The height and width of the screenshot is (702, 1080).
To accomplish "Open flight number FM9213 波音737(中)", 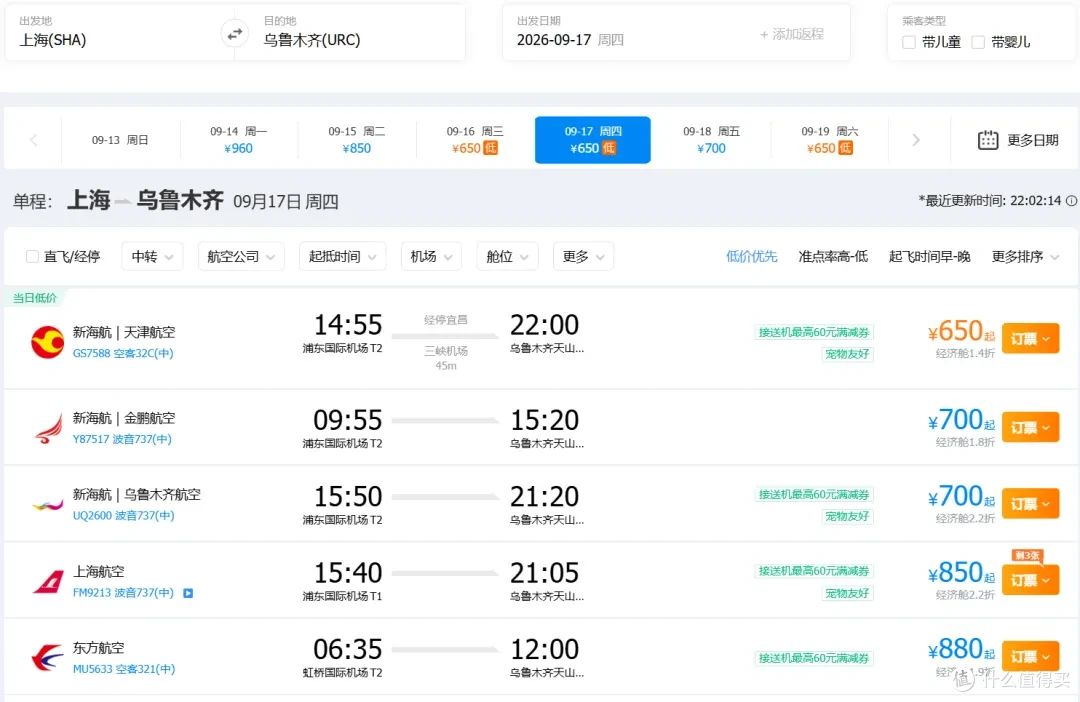I will (123, 592).
